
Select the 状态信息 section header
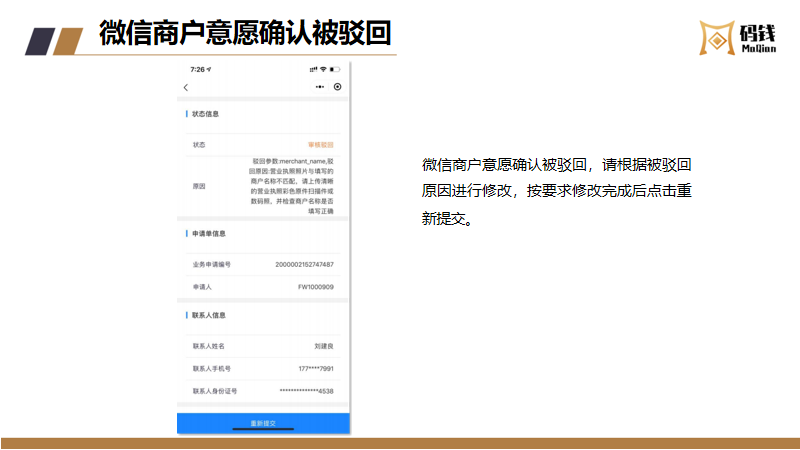pyautogui.click(x=206, y=114)
